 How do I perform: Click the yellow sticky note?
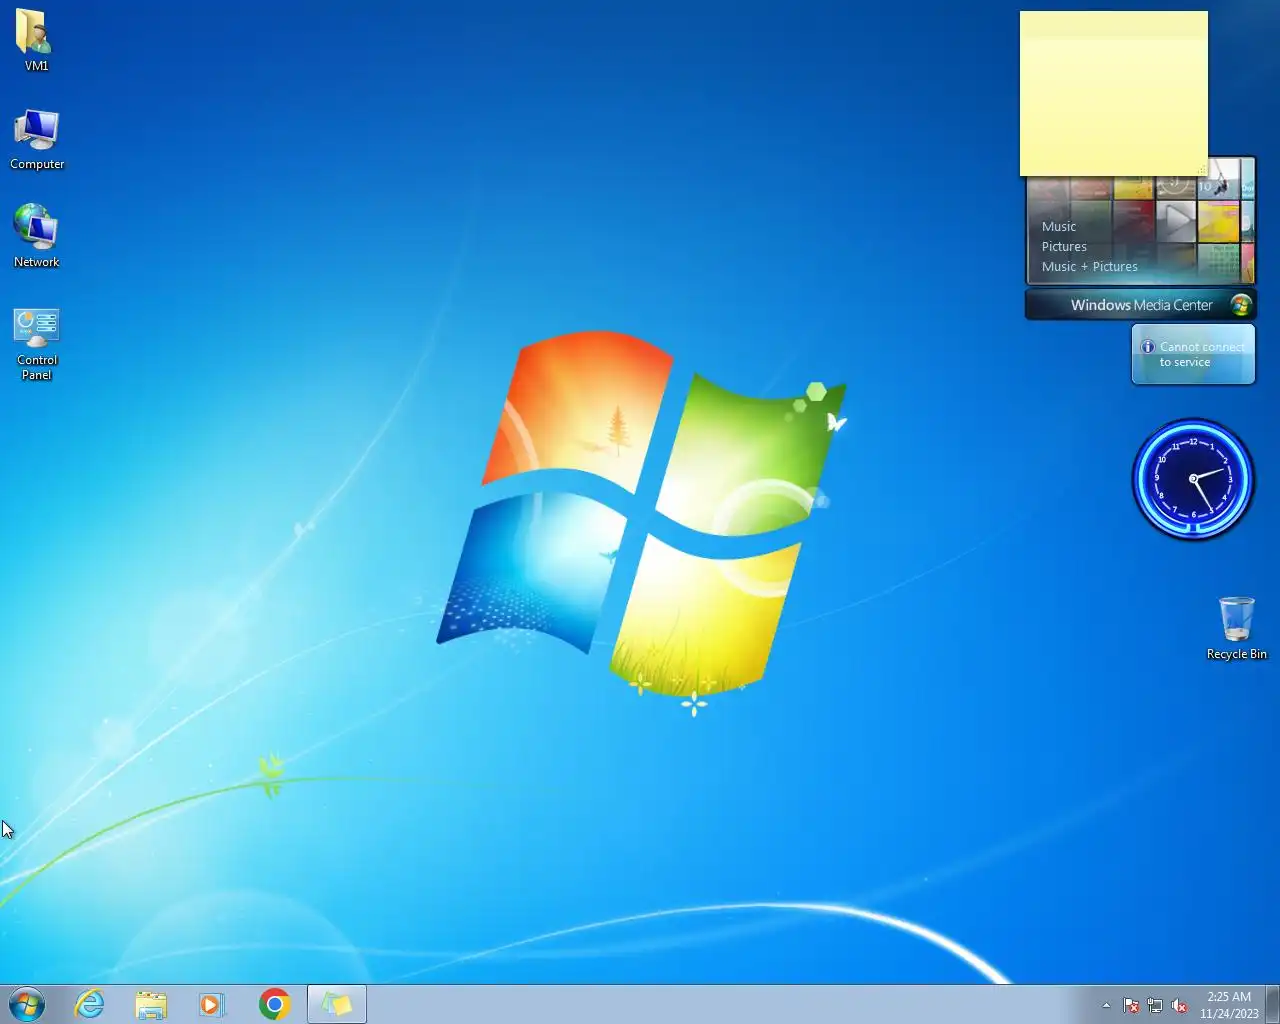click(1113, 94)
